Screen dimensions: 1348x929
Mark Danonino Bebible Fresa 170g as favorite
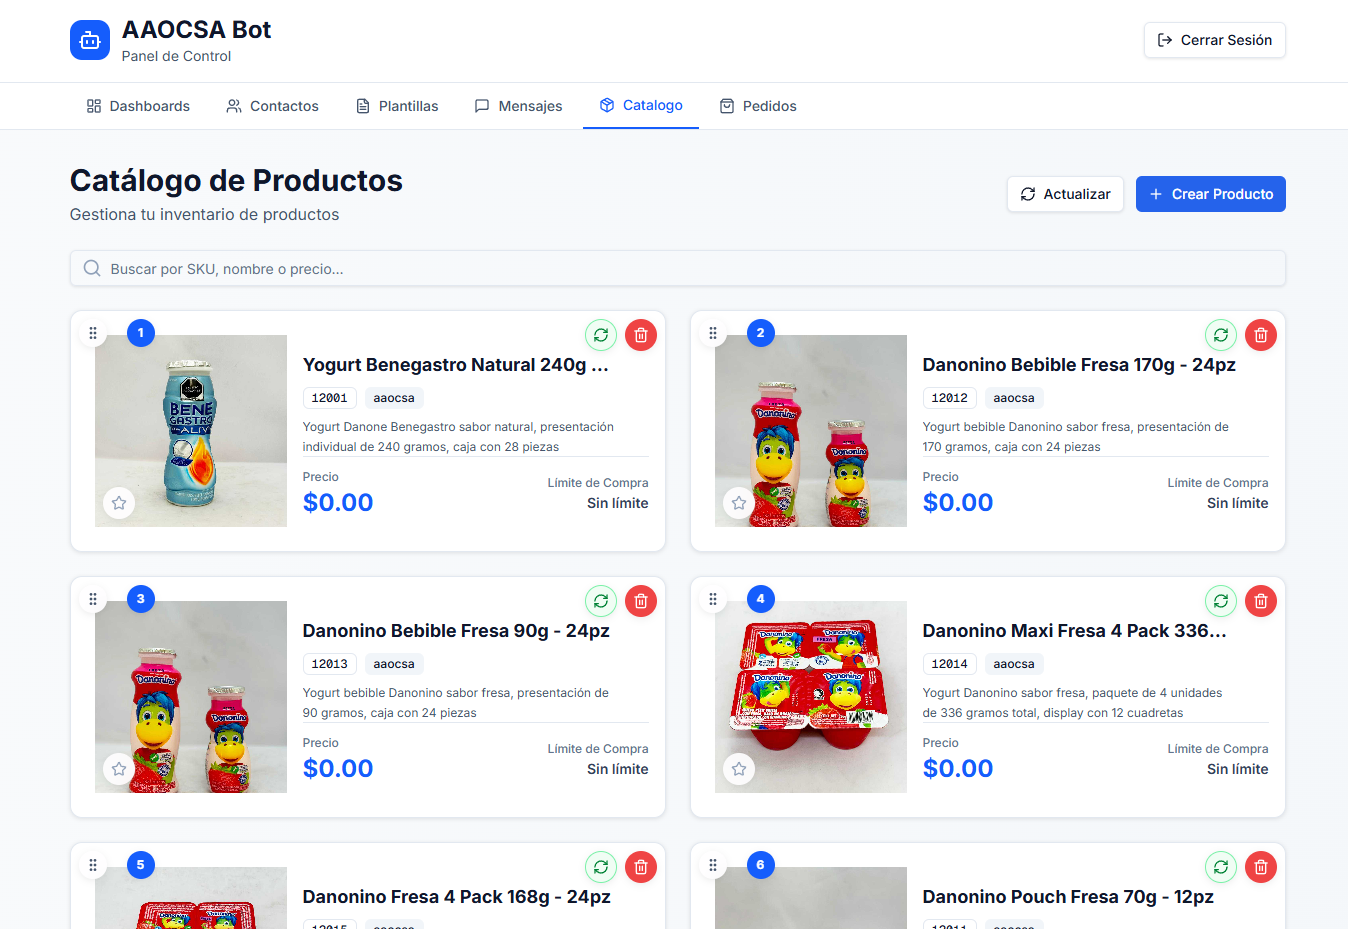(x=739, y=503)
